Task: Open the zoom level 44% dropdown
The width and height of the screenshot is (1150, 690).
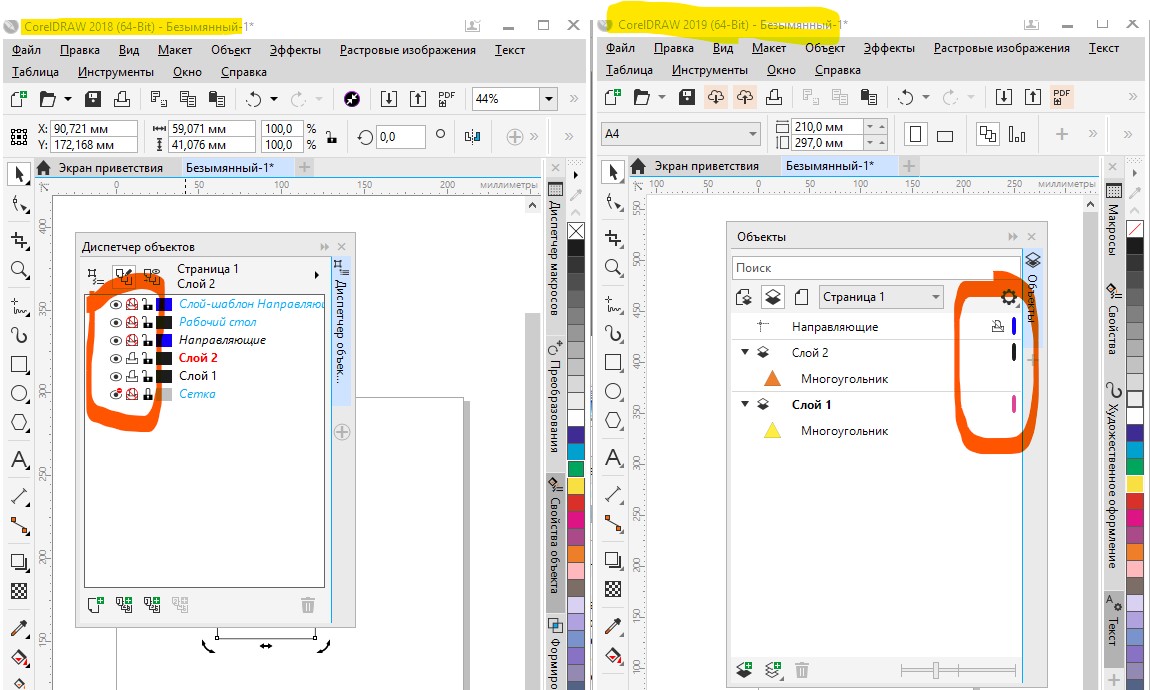Action: coord(549,98)
